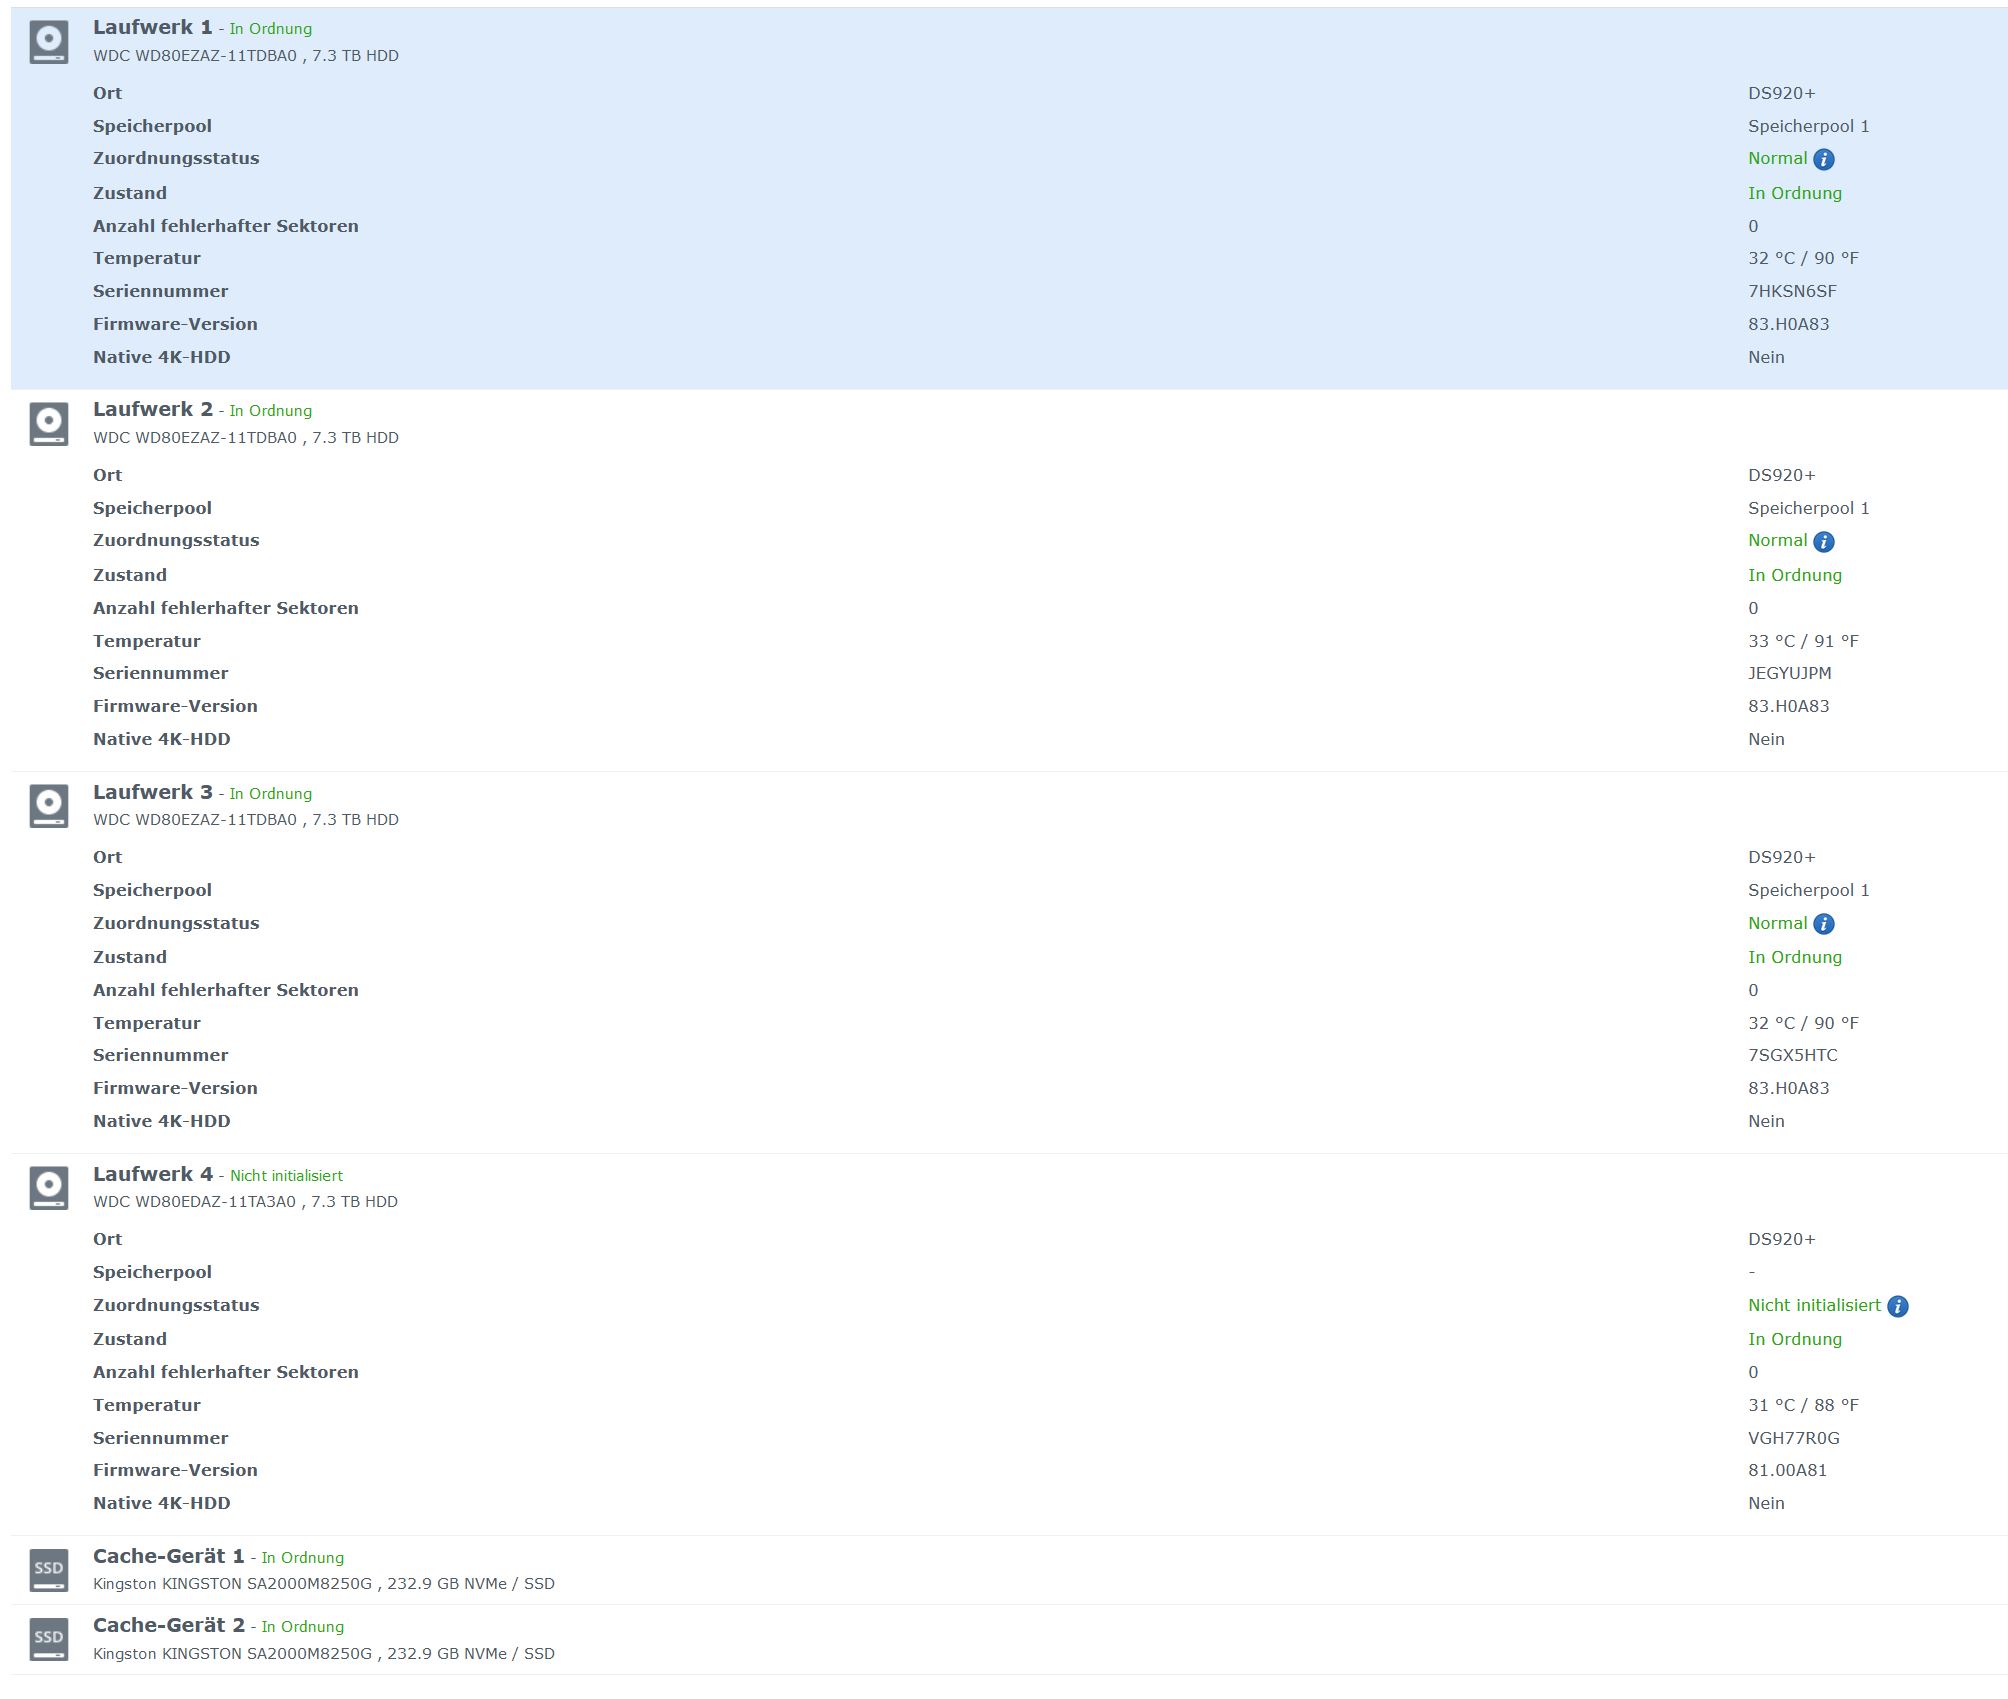Click the Laufwerk 4 hard drive icon

pos(49,1188)
